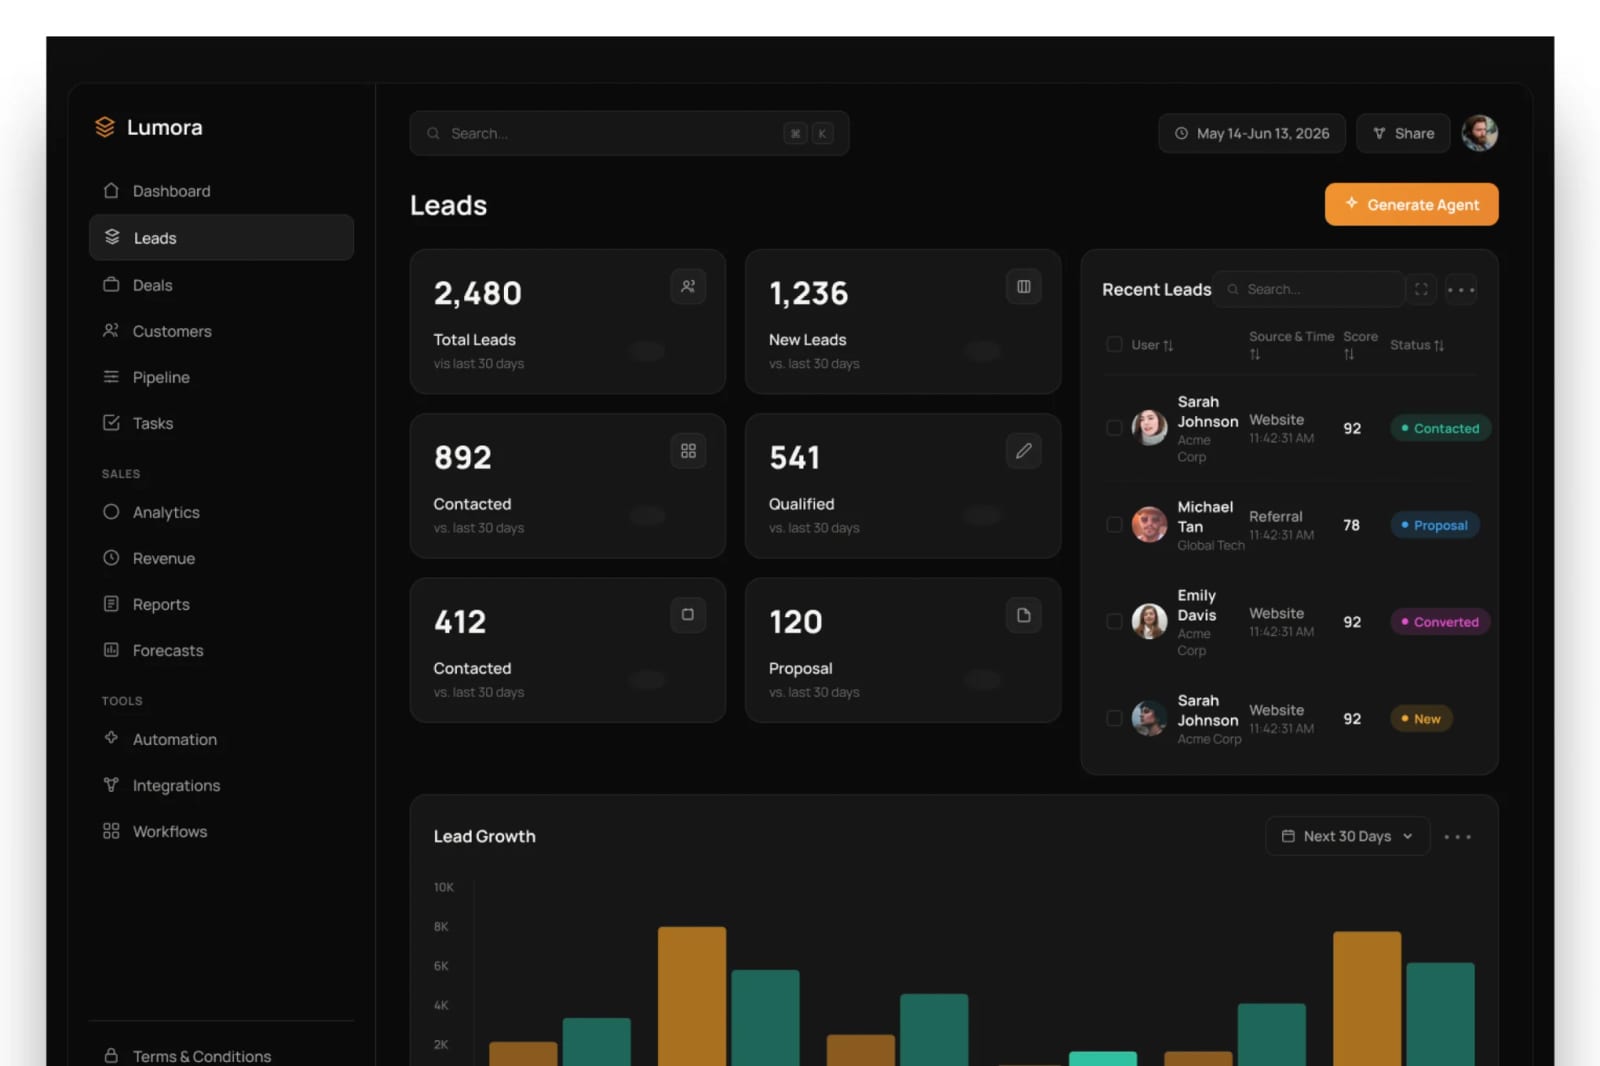This screenshot has height=1066, width=1600.
Task: Click the Qualified card pencil icon
Action: pyautogui.click(x=1023, y=451)
